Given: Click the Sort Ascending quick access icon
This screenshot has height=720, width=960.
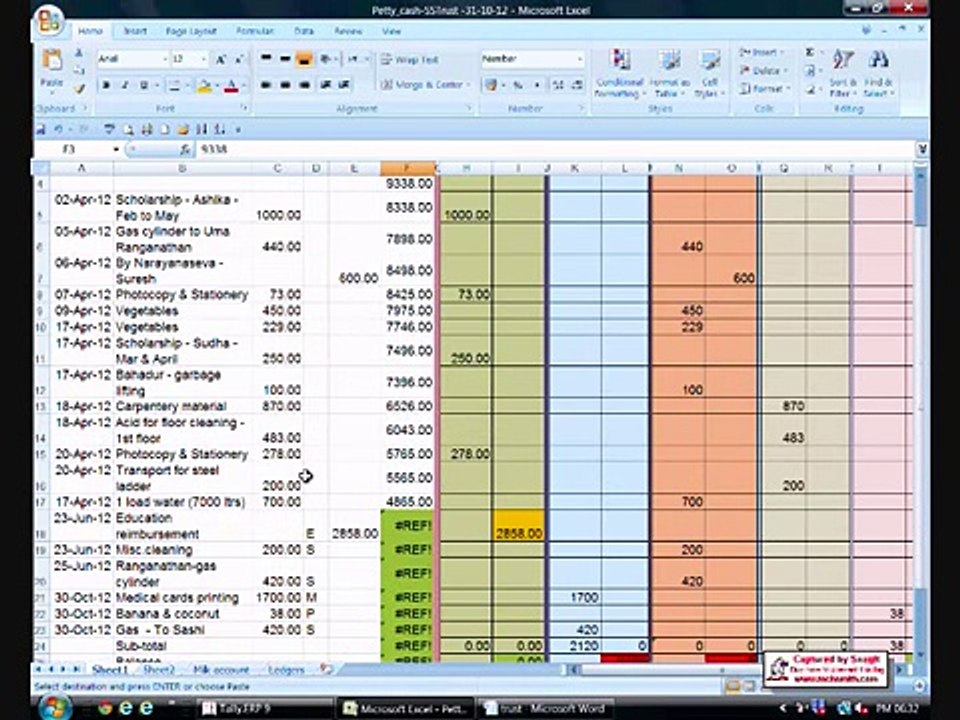Looking at the screenshot, I should 201,129.
